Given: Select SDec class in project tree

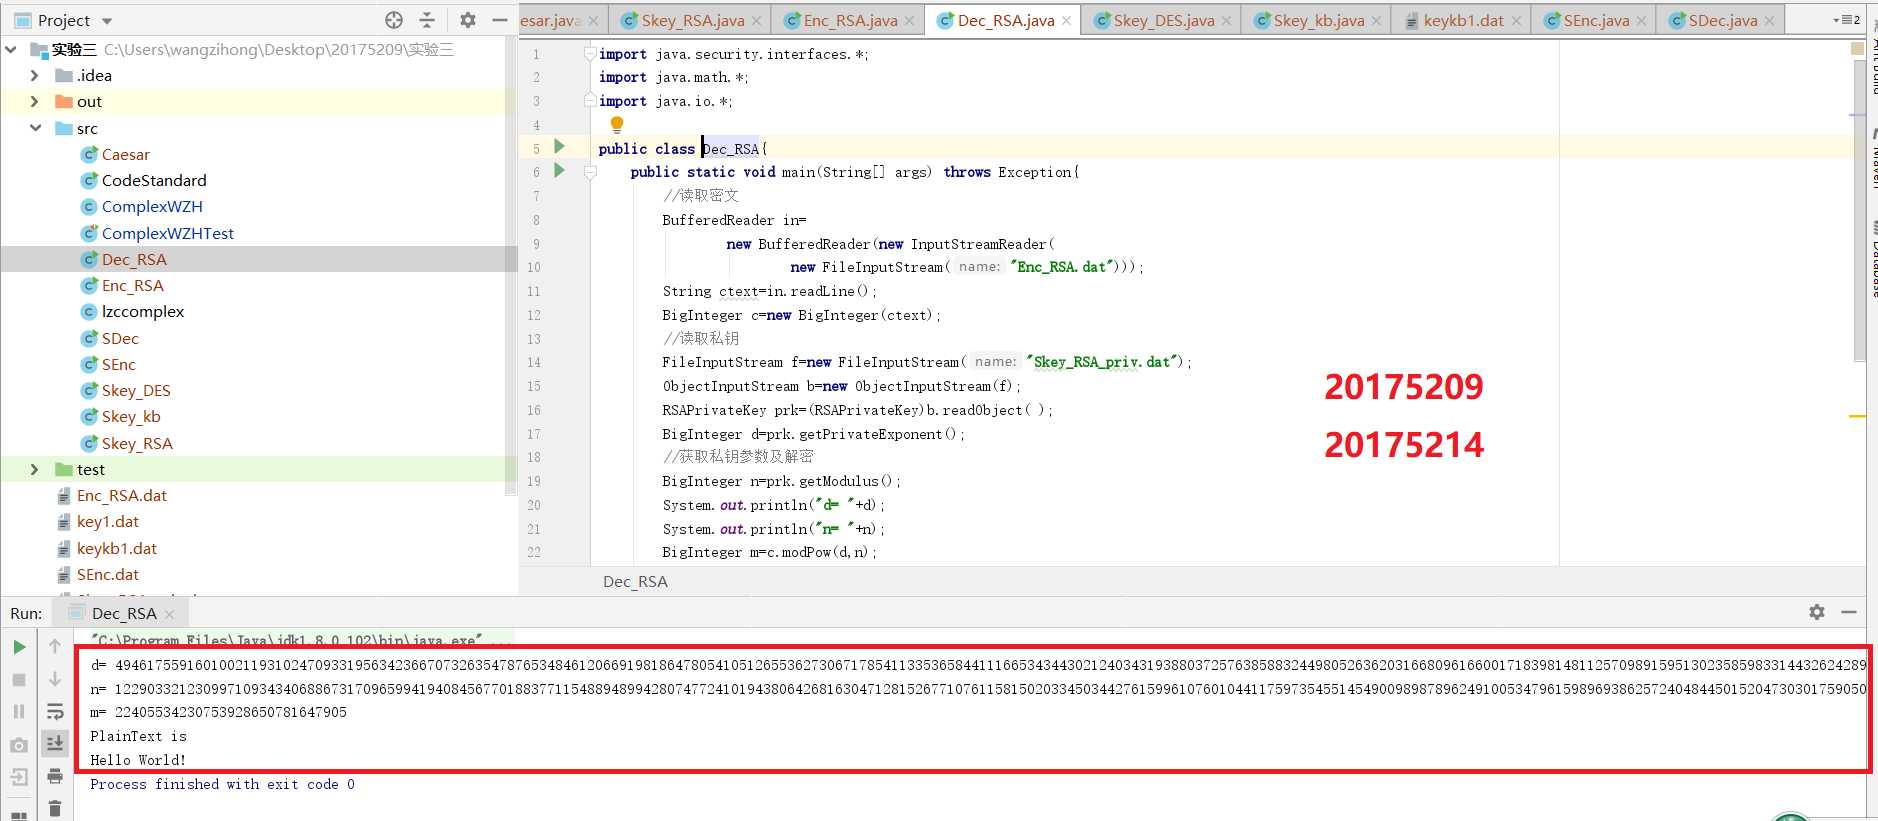Looking at the screenshot, I should [120, 338].
